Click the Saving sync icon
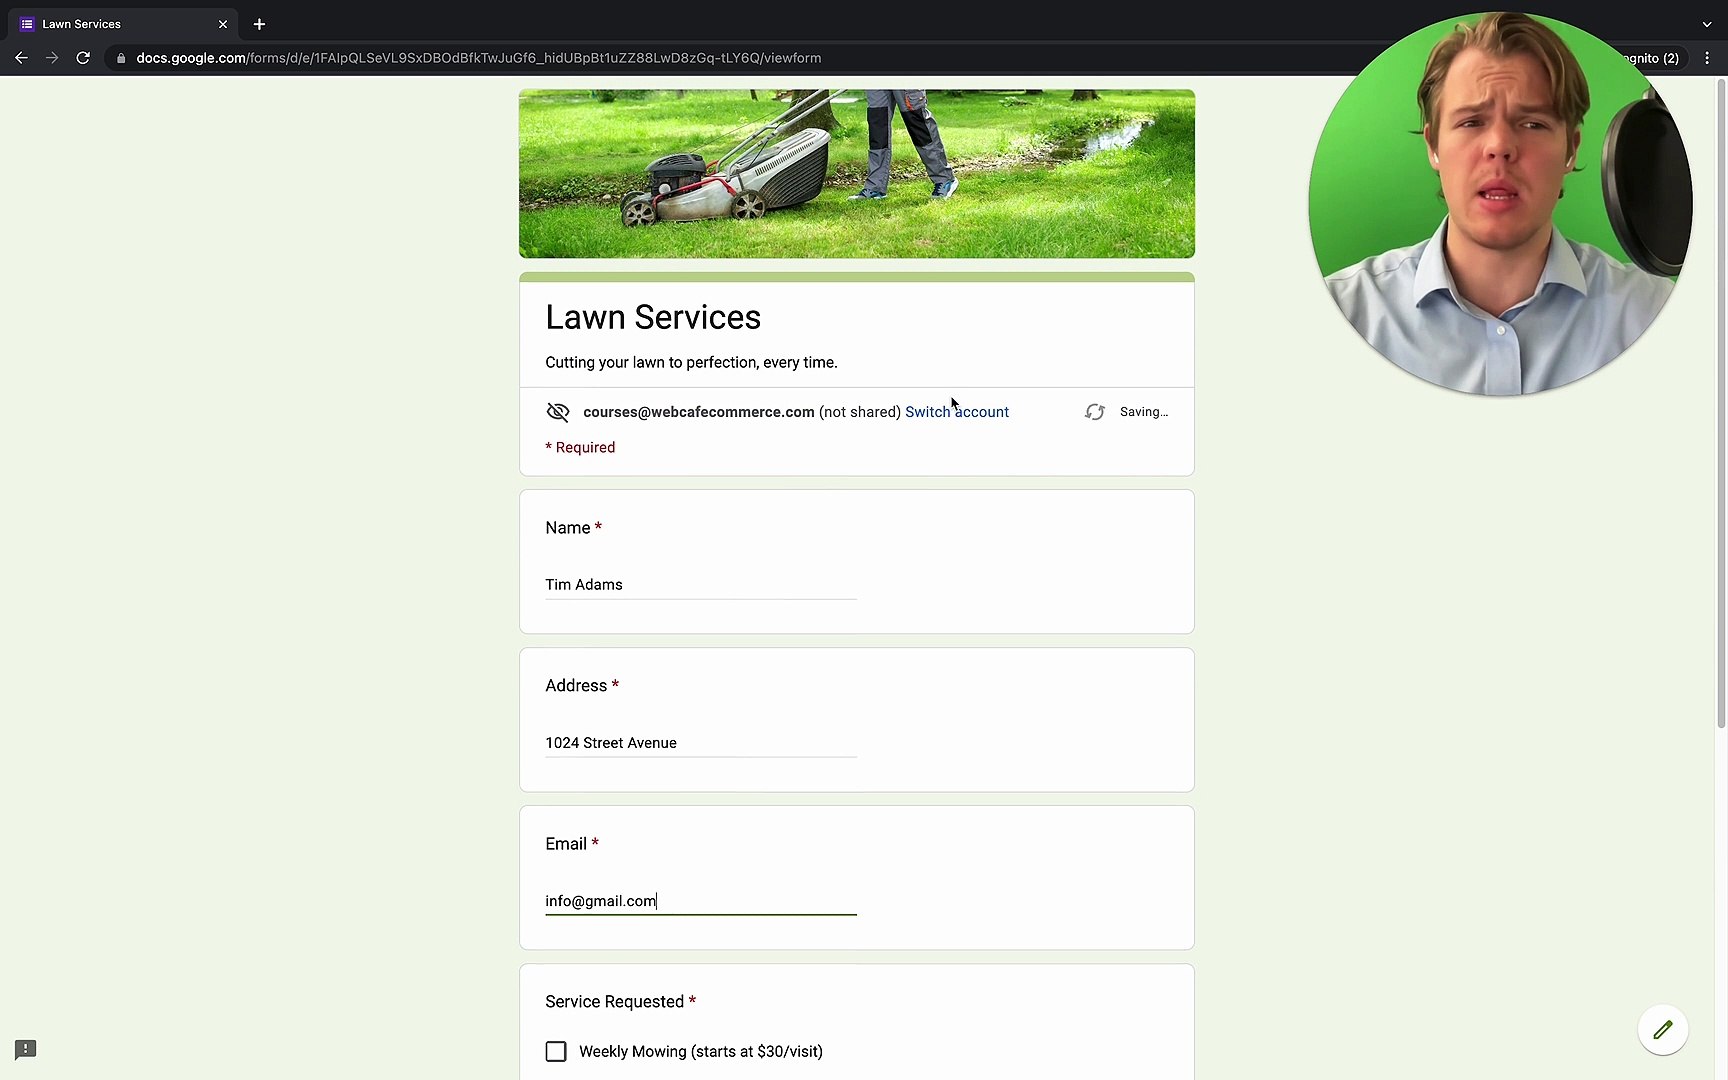This screenshot has height=1080, width=1728. (1095, 412)
